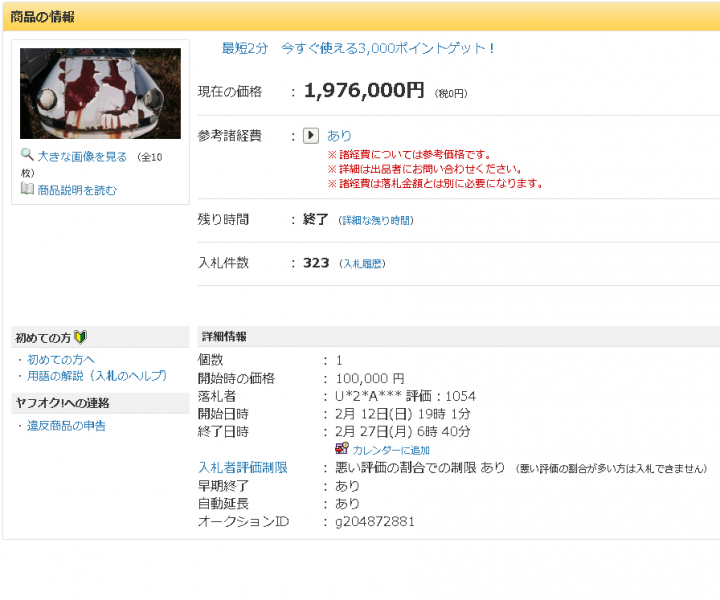Screen dimensions: 720x600
Task: Click the calendar icon beside カレンダーに追加
Action: 342,449
